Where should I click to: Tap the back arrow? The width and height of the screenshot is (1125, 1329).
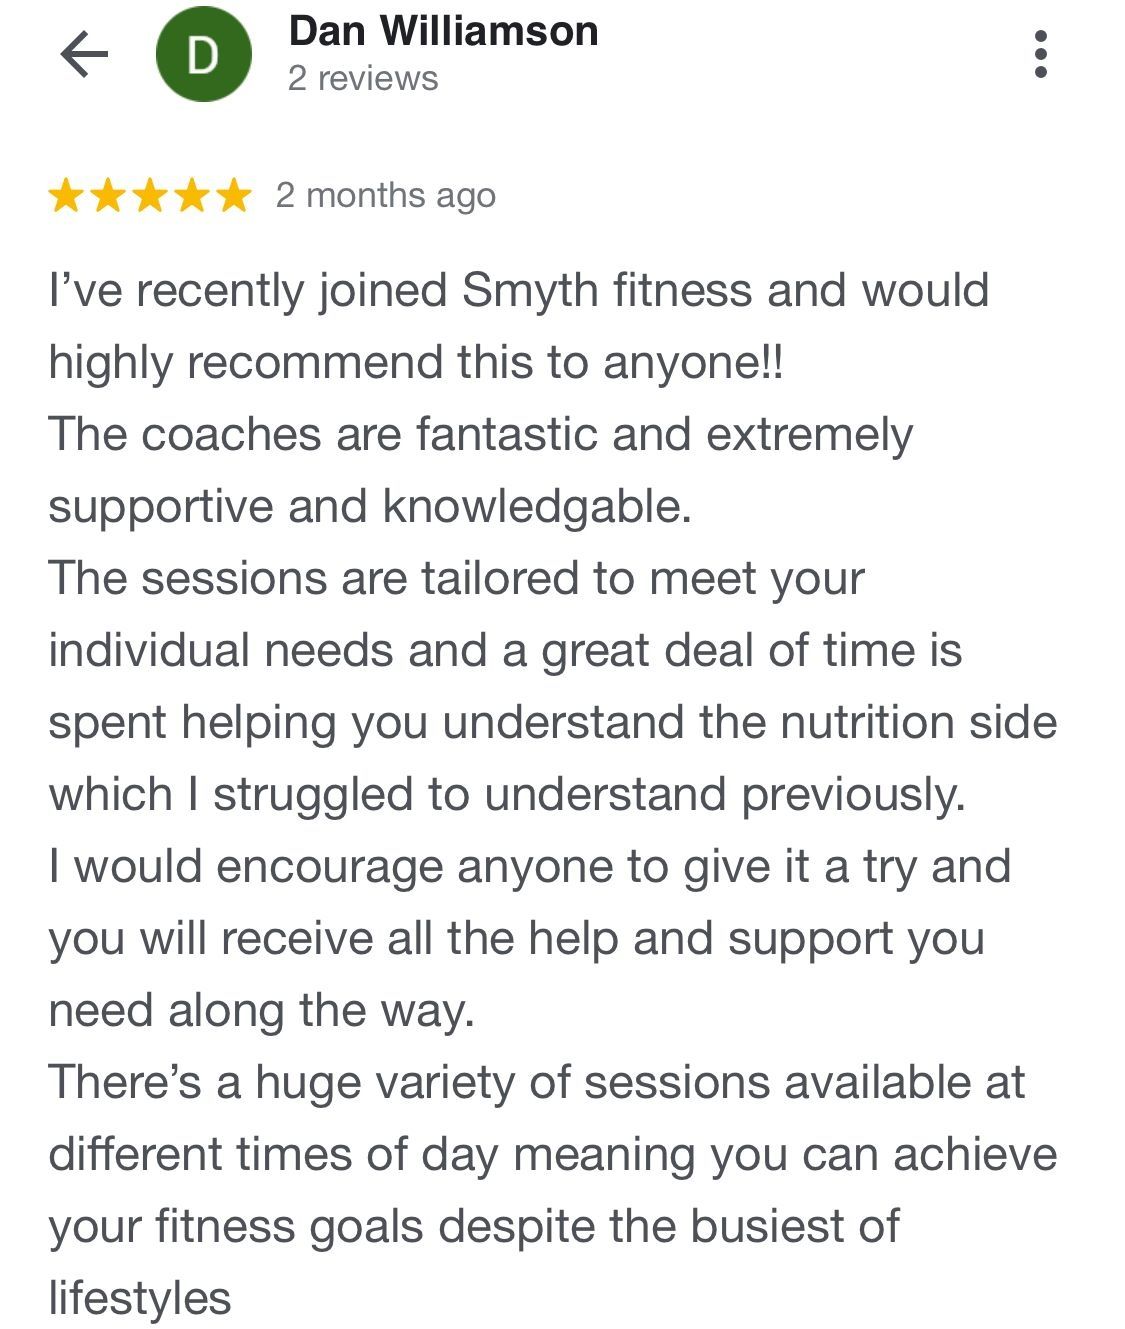(84, 54)
